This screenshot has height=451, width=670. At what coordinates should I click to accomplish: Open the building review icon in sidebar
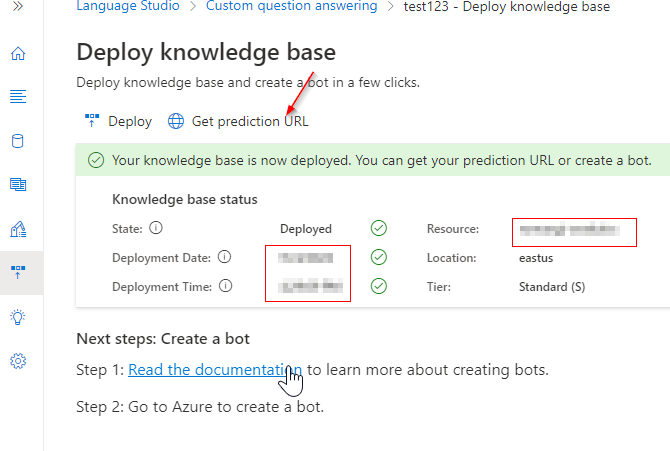point(18,229)
